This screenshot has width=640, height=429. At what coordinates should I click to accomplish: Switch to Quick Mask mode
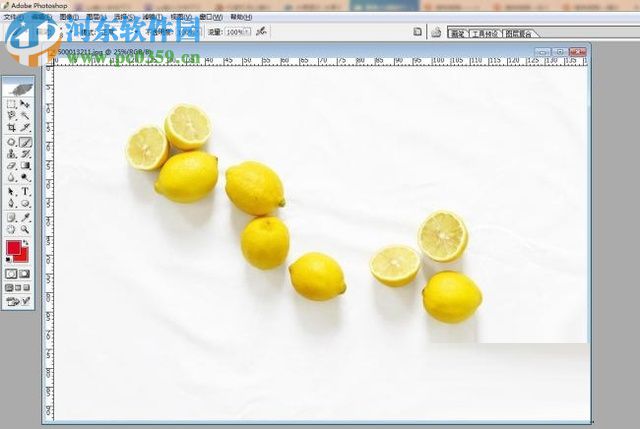[24, 274]
